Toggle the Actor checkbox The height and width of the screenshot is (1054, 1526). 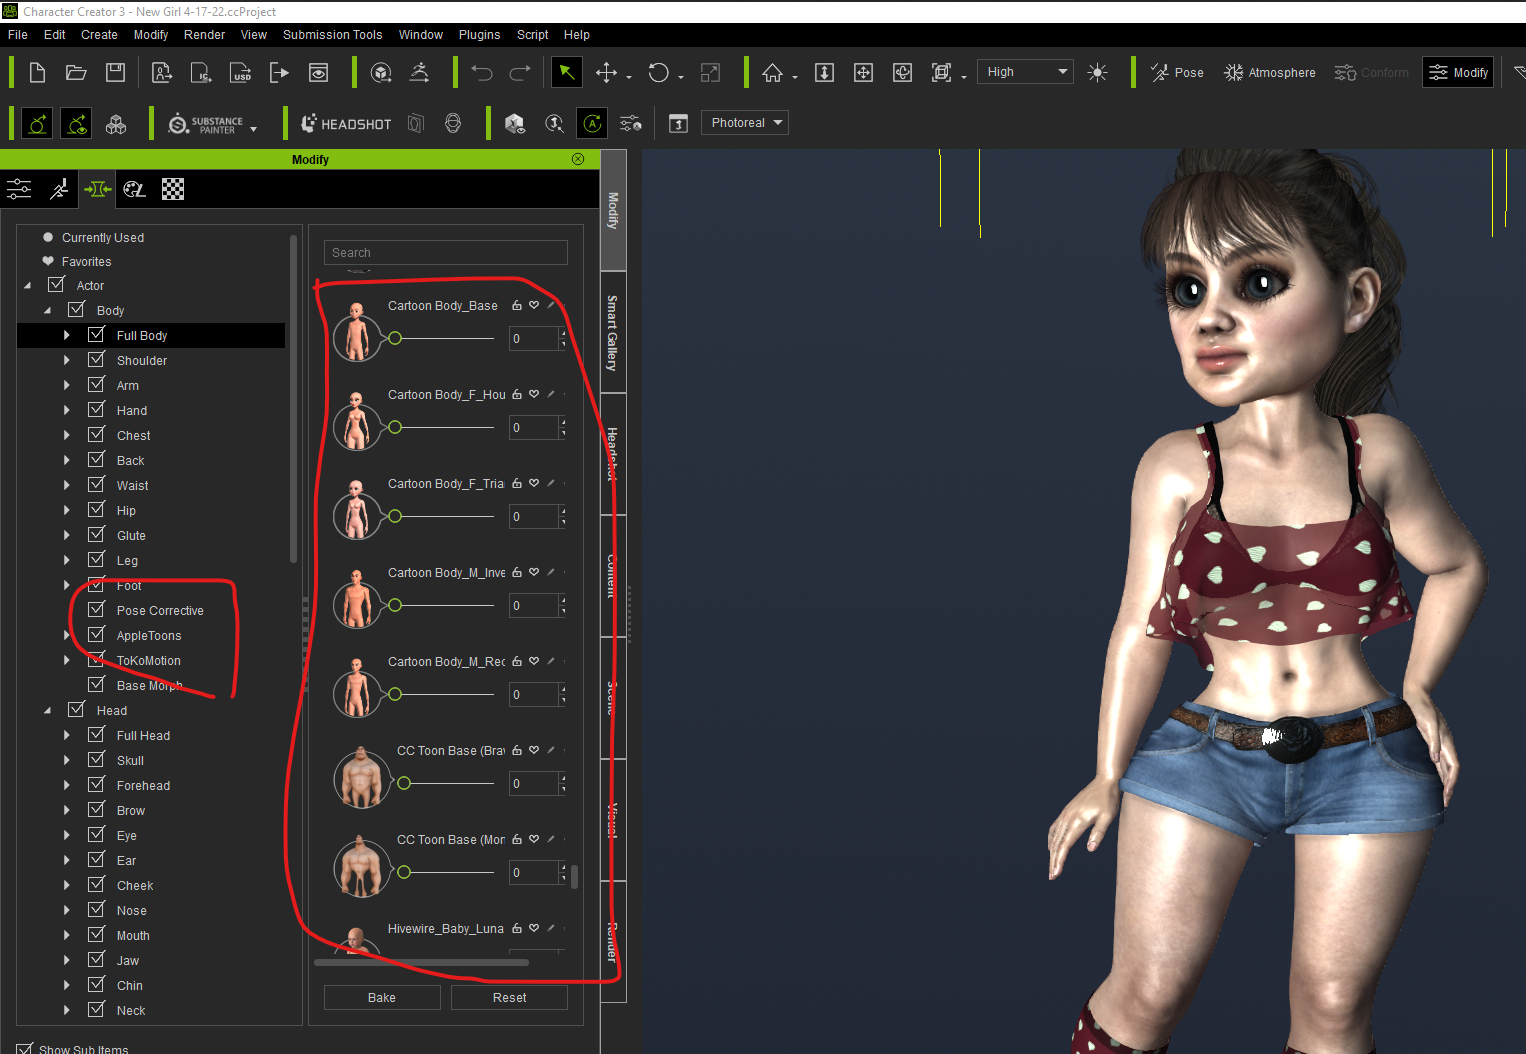(x=56, y=285)
